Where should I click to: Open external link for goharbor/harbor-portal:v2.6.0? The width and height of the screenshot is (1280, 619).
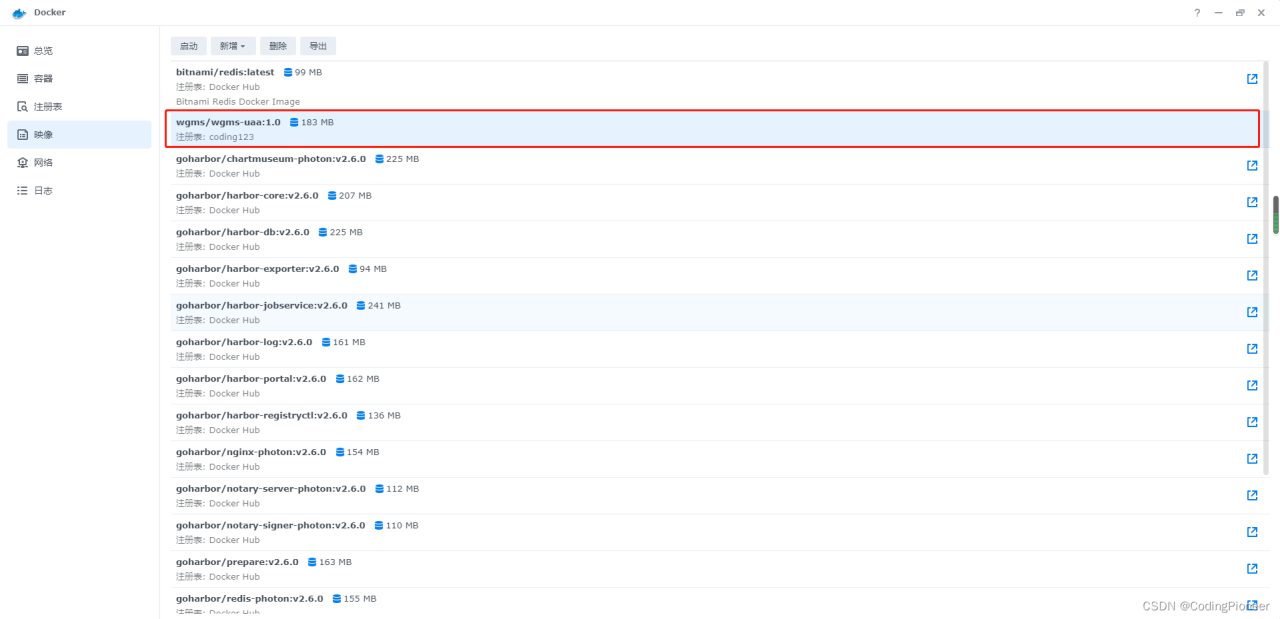(1252, 385)
